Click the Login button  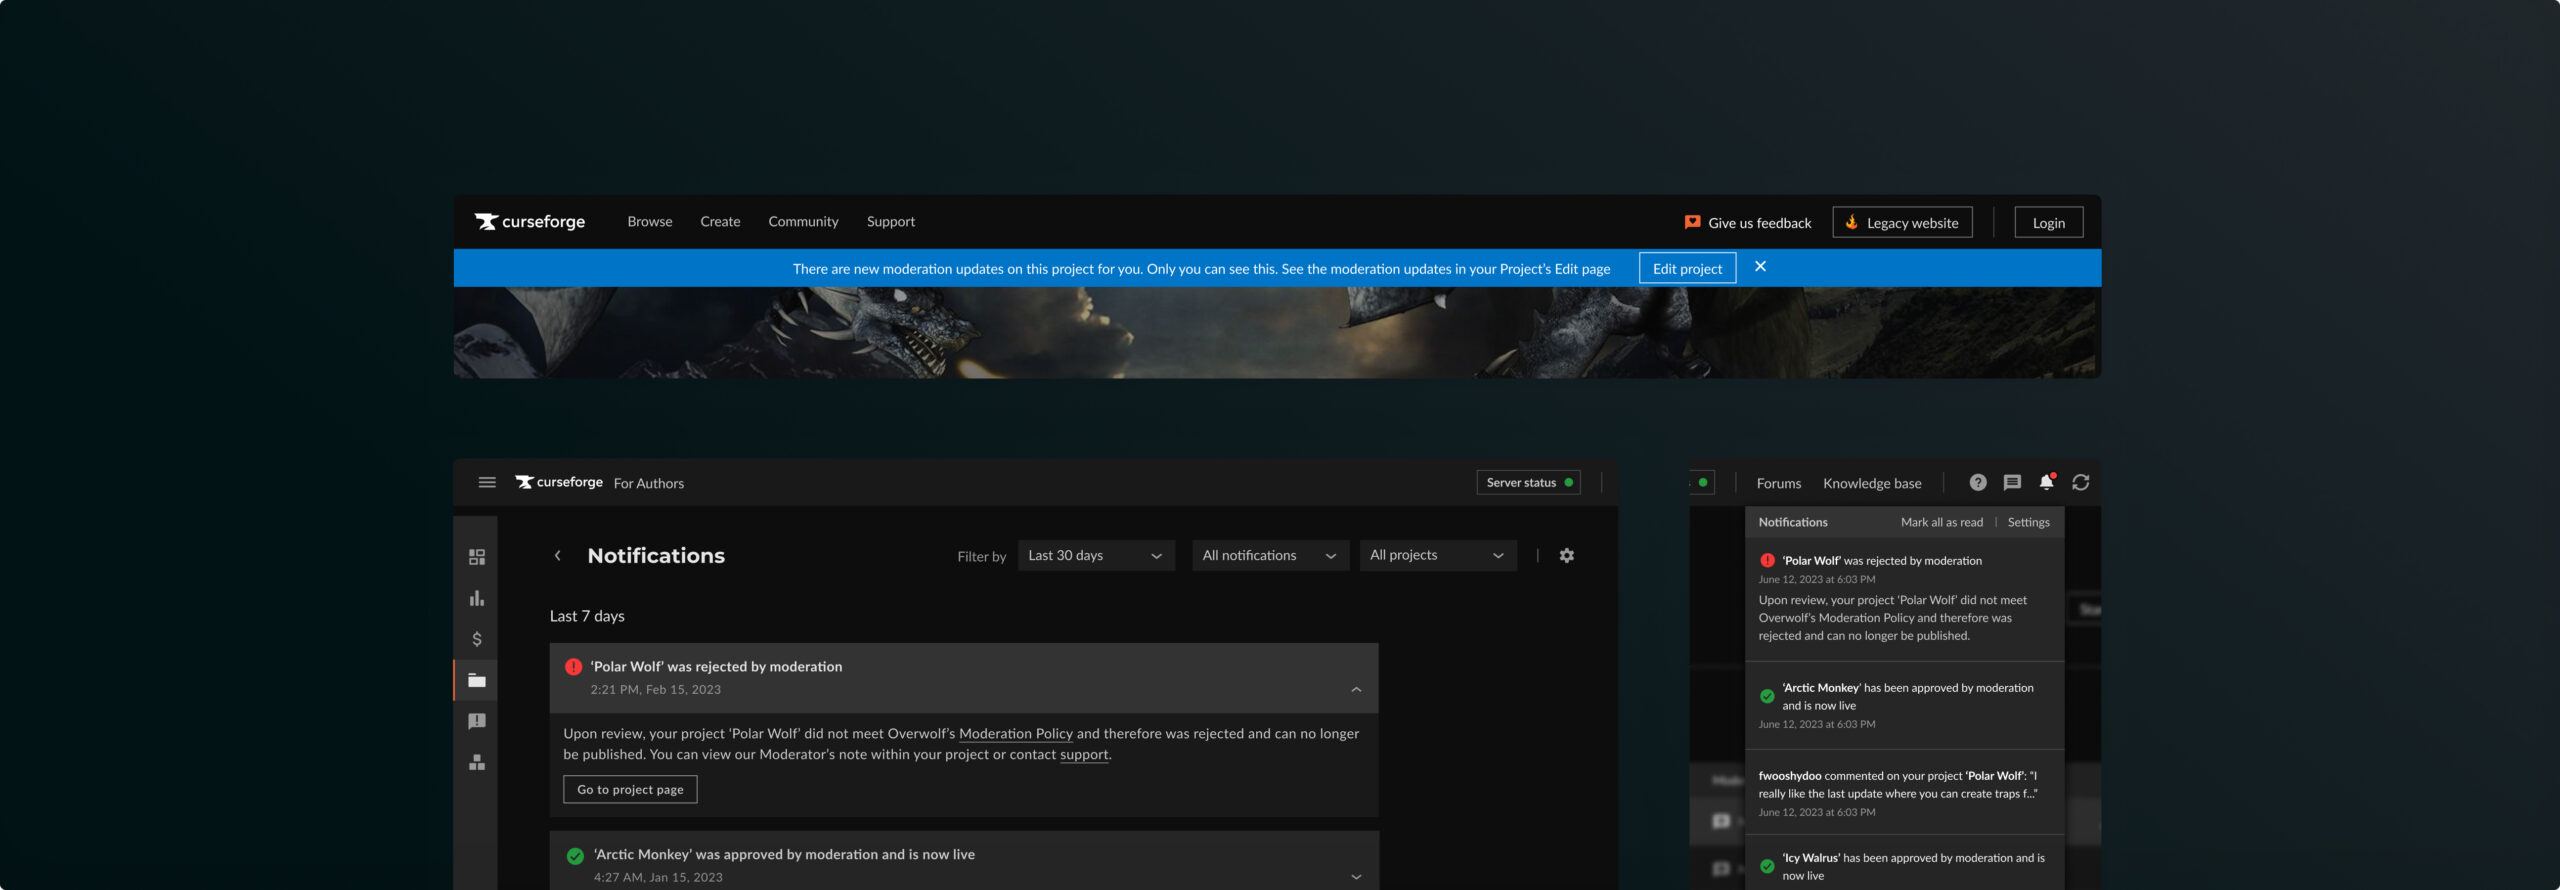tap(2048, 222)
